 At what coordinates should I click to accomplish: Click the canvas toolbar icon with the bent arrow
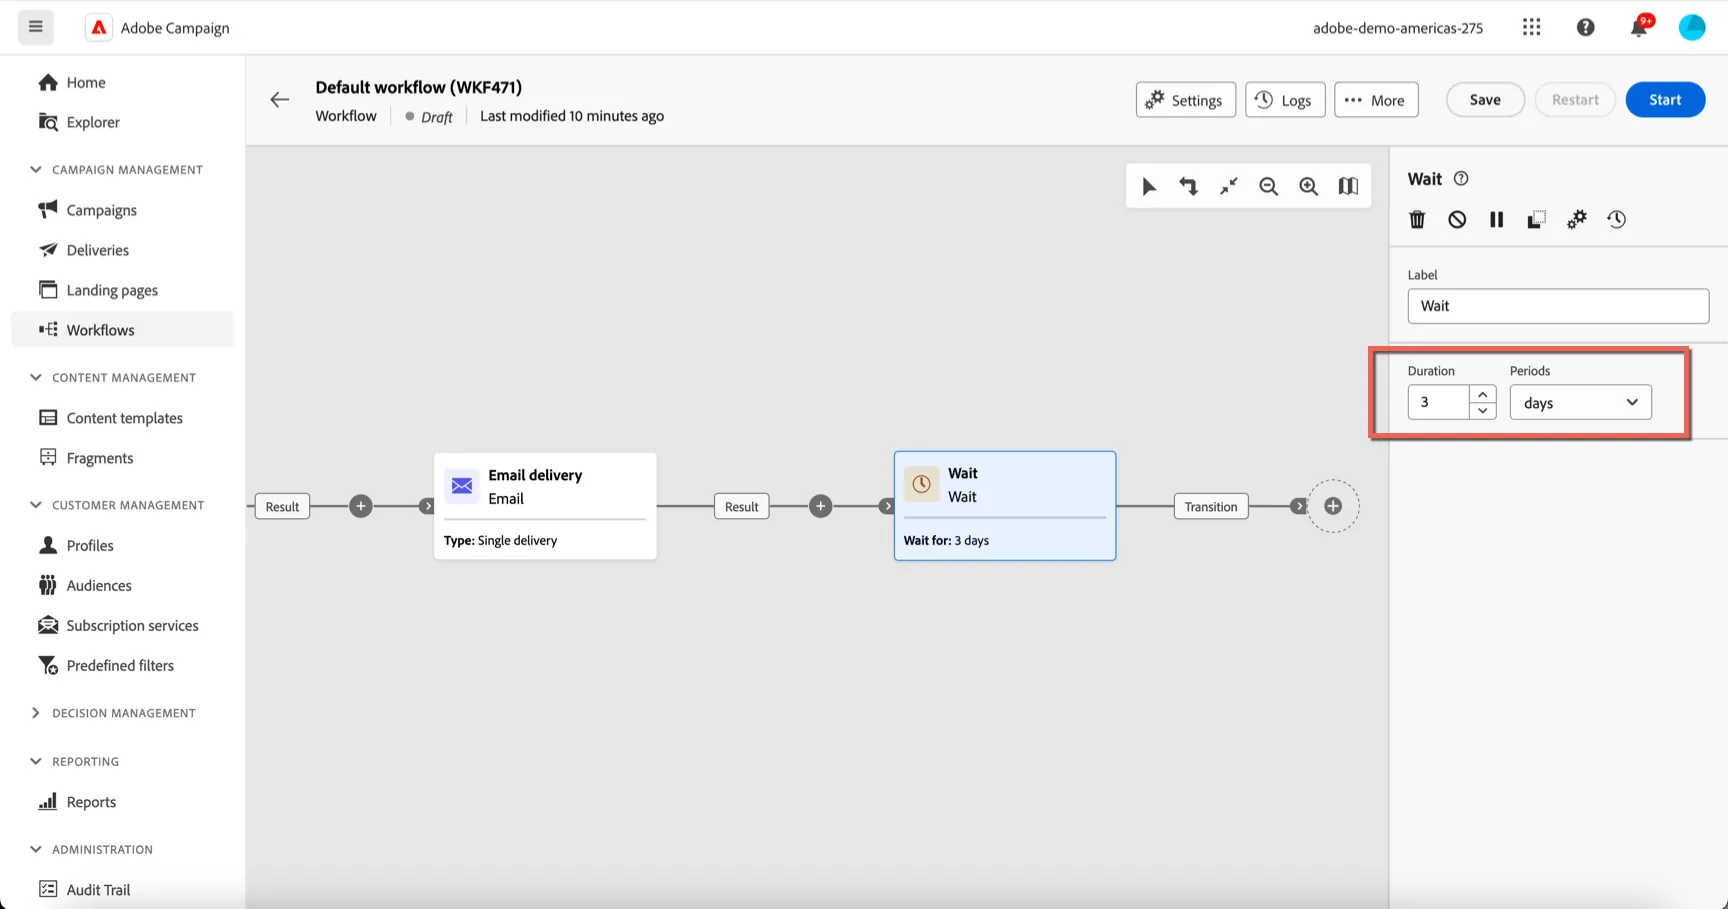coord(1188,186)
